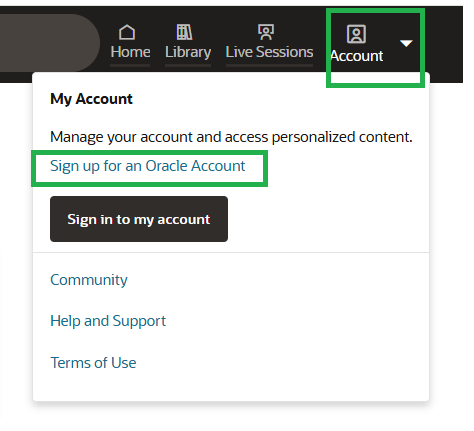This screenshot has width=474, height=431.
Task: Open the Community link
Action: click(89, 280)
